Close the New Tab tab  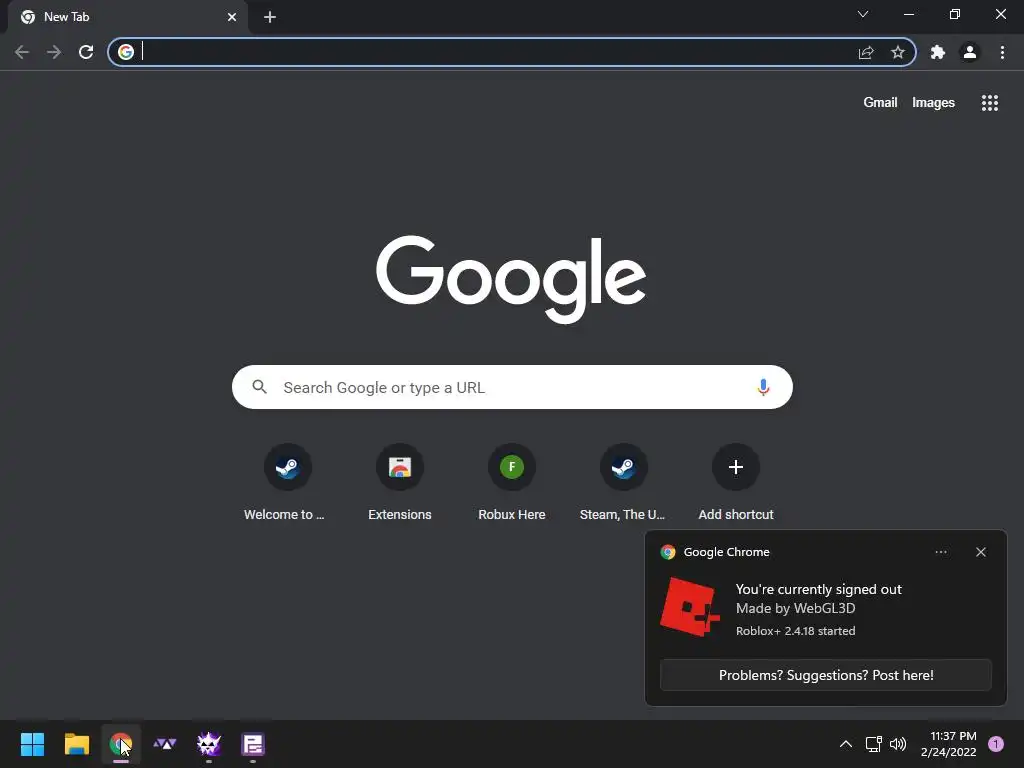tap(232, 17)
